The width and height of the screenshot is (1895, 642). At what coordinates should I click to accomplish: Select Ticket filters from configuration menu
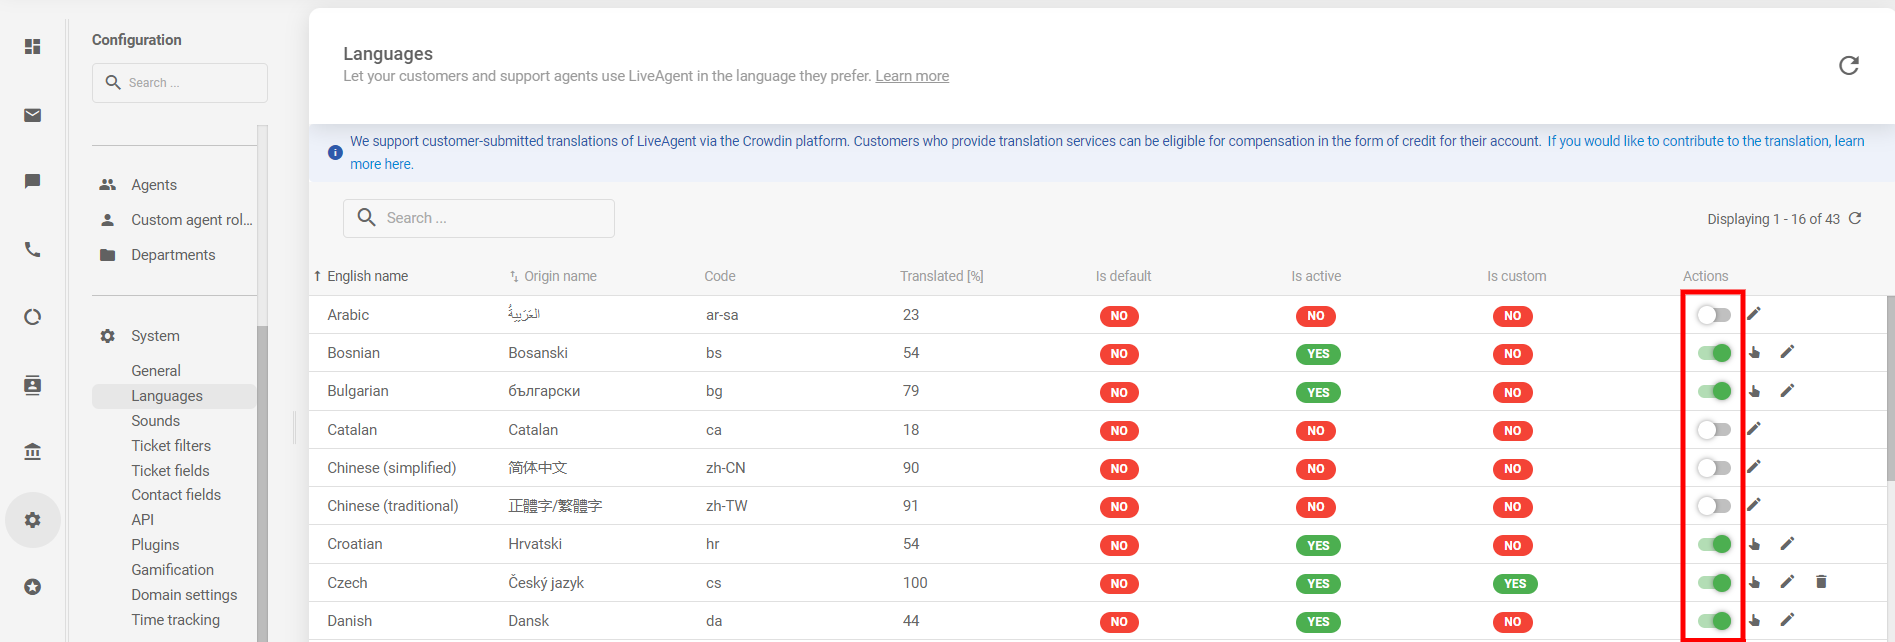pyautogui.click(x=171, y=446)
